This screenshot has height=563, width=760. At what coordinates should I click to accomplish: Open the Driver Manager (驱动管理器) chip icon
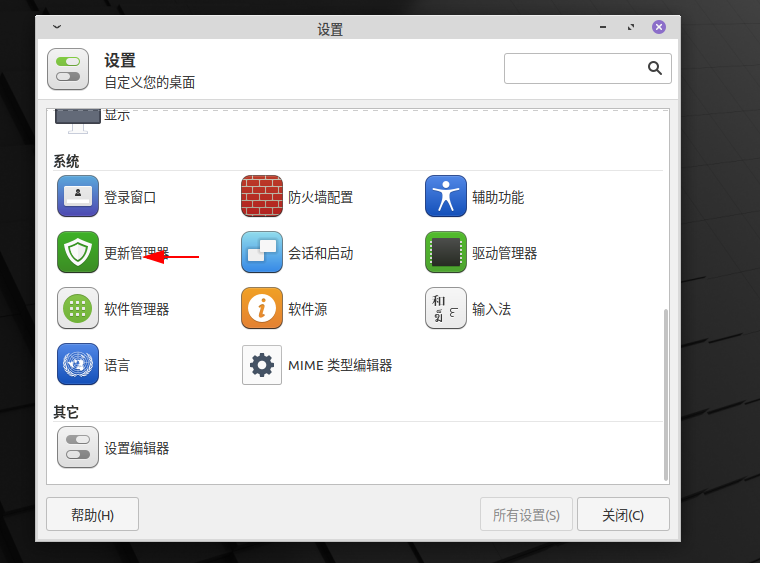(446, 253)
